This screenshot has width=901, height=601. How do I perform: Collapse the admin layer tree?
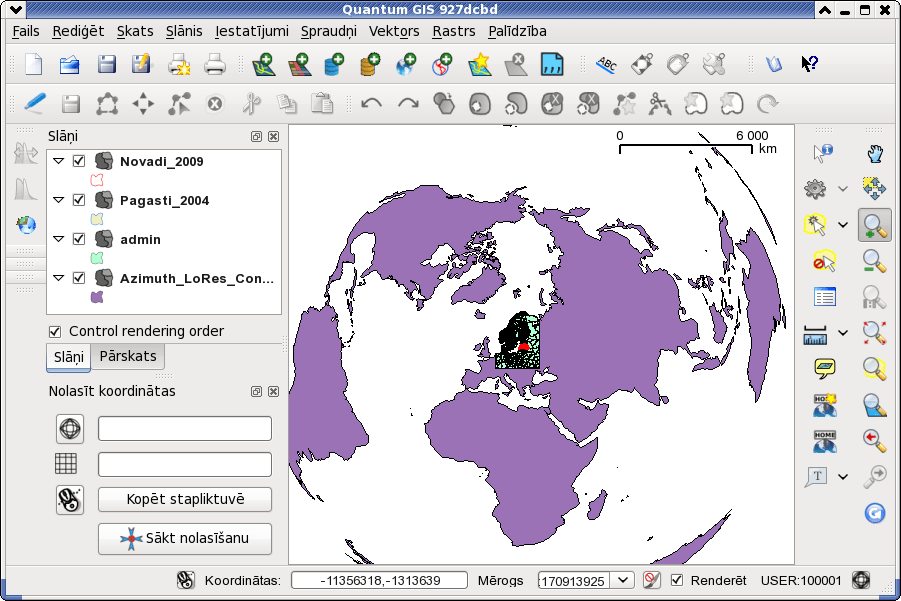[59, 239]
